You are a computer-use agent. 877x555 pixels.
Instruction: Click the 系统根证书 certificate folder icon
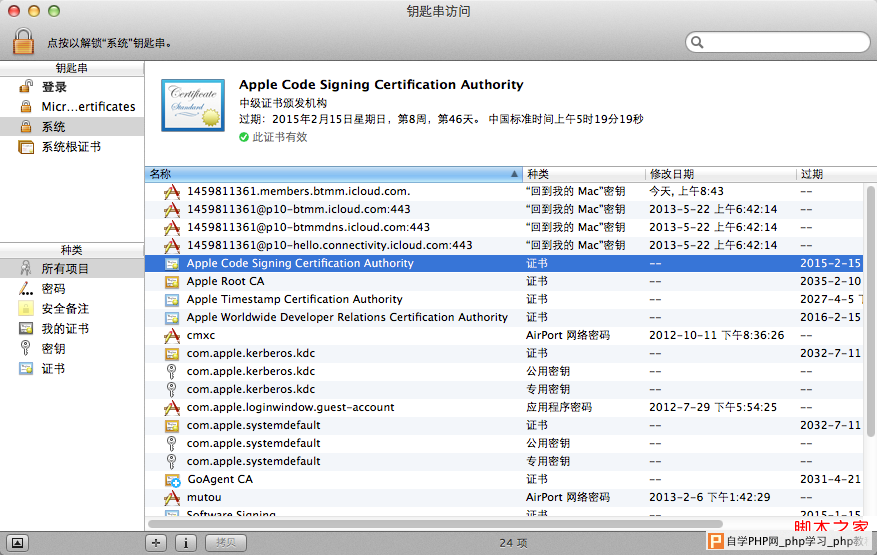click(26, 147)
